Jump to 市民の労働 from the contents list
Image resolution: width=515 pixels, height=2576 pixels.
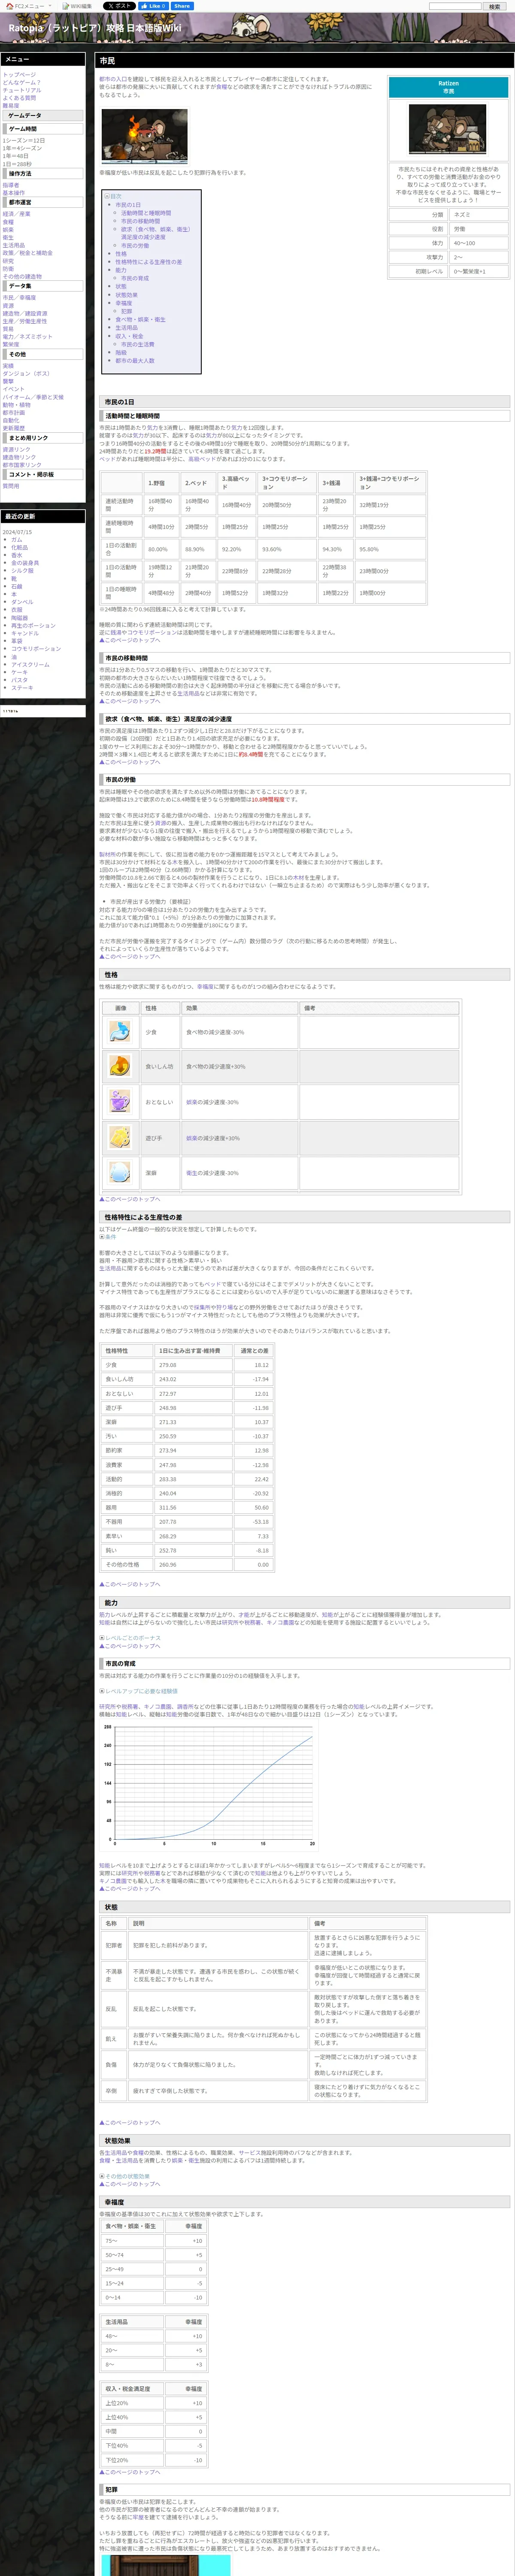coord(135,245)
